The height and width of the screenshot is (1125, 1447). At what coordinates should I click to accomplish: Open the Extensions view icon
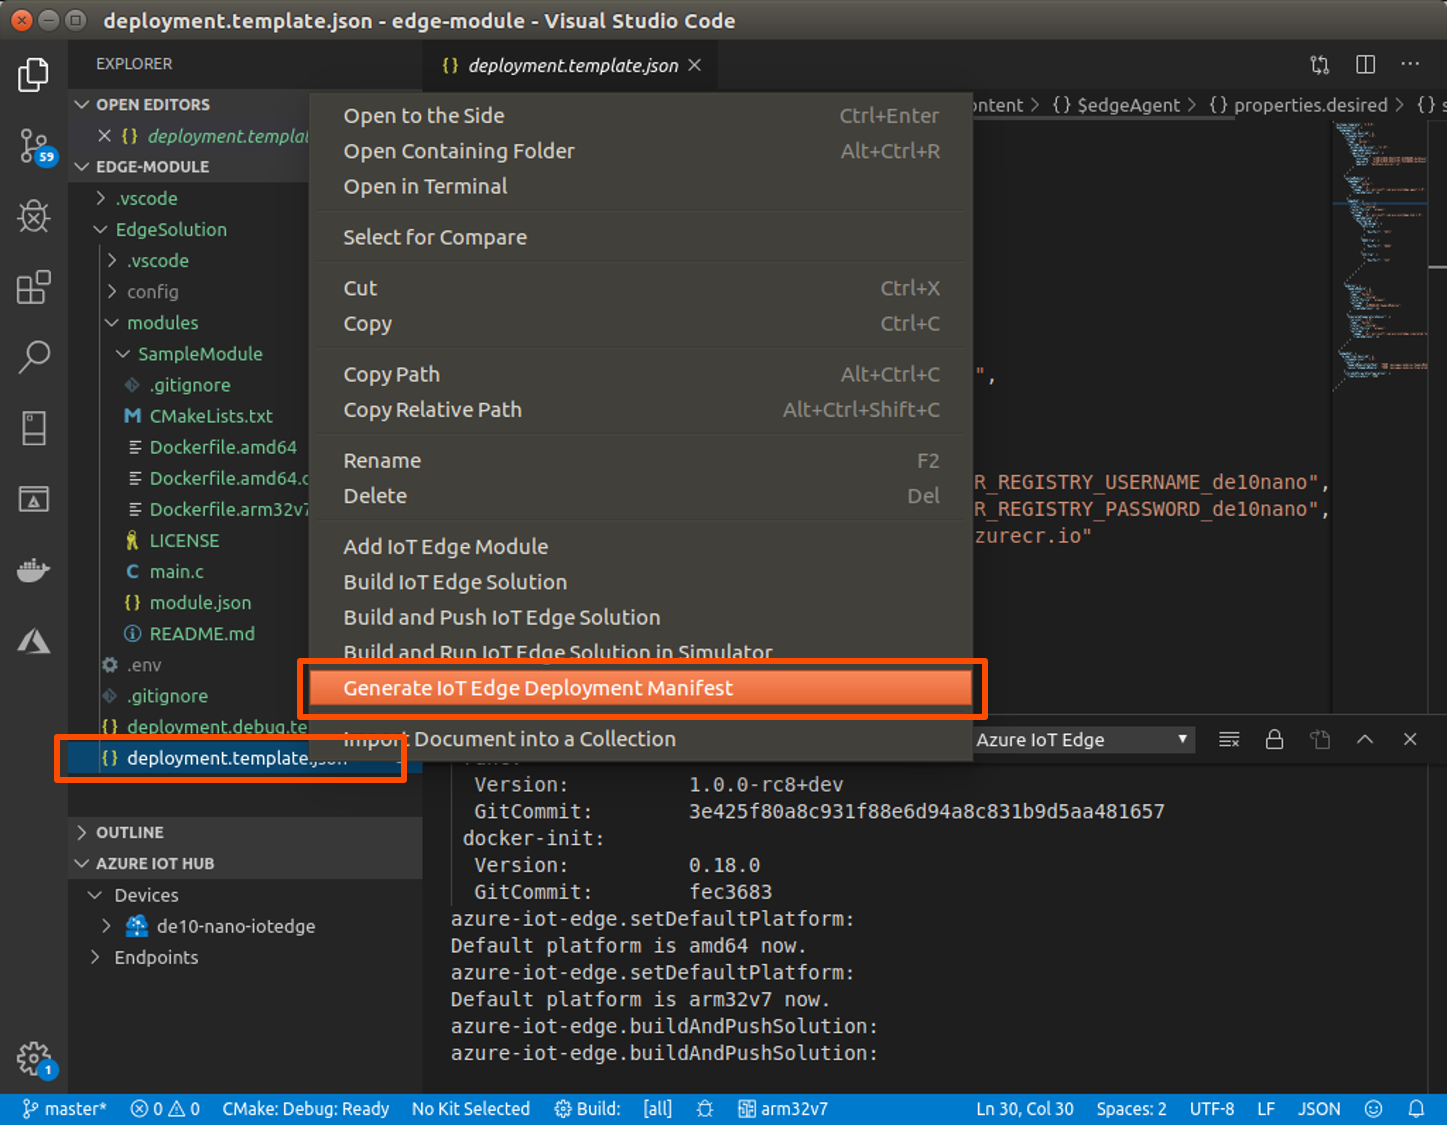[34, 287]
